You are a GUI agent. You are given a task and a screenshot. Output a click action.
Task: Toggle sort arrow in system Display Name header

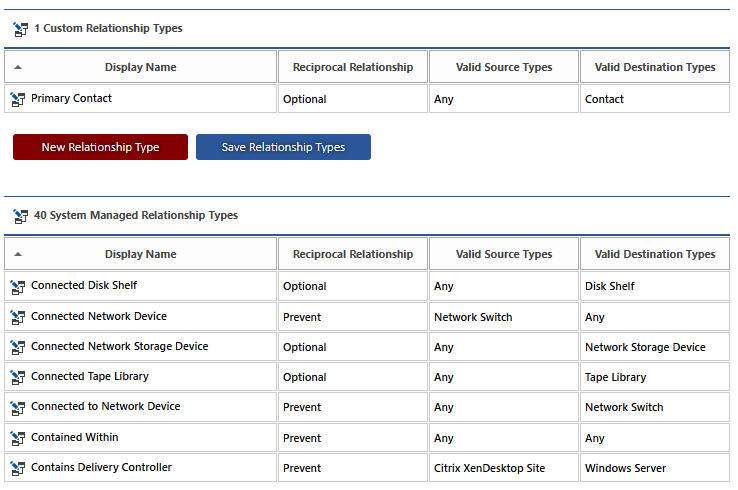18,254
